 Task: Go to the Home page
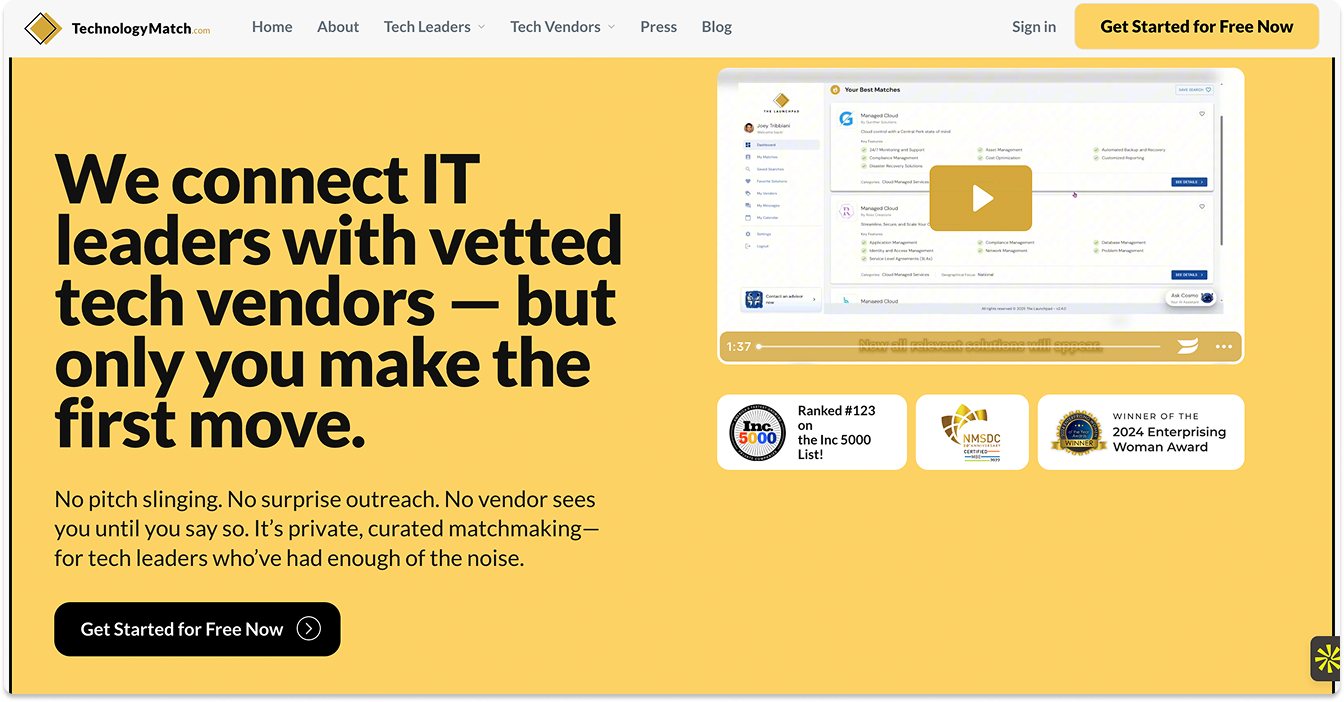272,27
